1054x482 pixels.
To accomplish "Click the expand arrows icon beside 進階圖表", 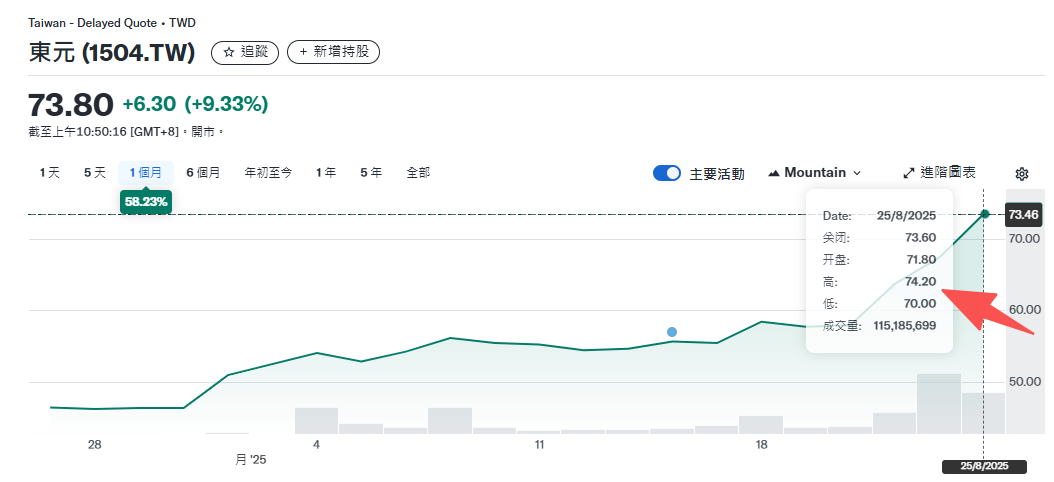I will tap(909, 173).
